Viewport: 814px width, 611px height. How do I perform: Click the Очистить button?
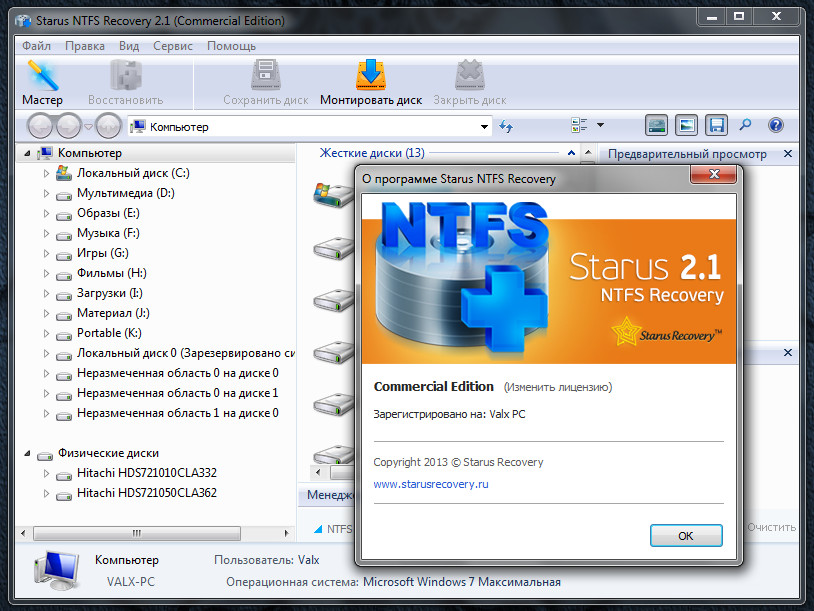coord(771,527)
